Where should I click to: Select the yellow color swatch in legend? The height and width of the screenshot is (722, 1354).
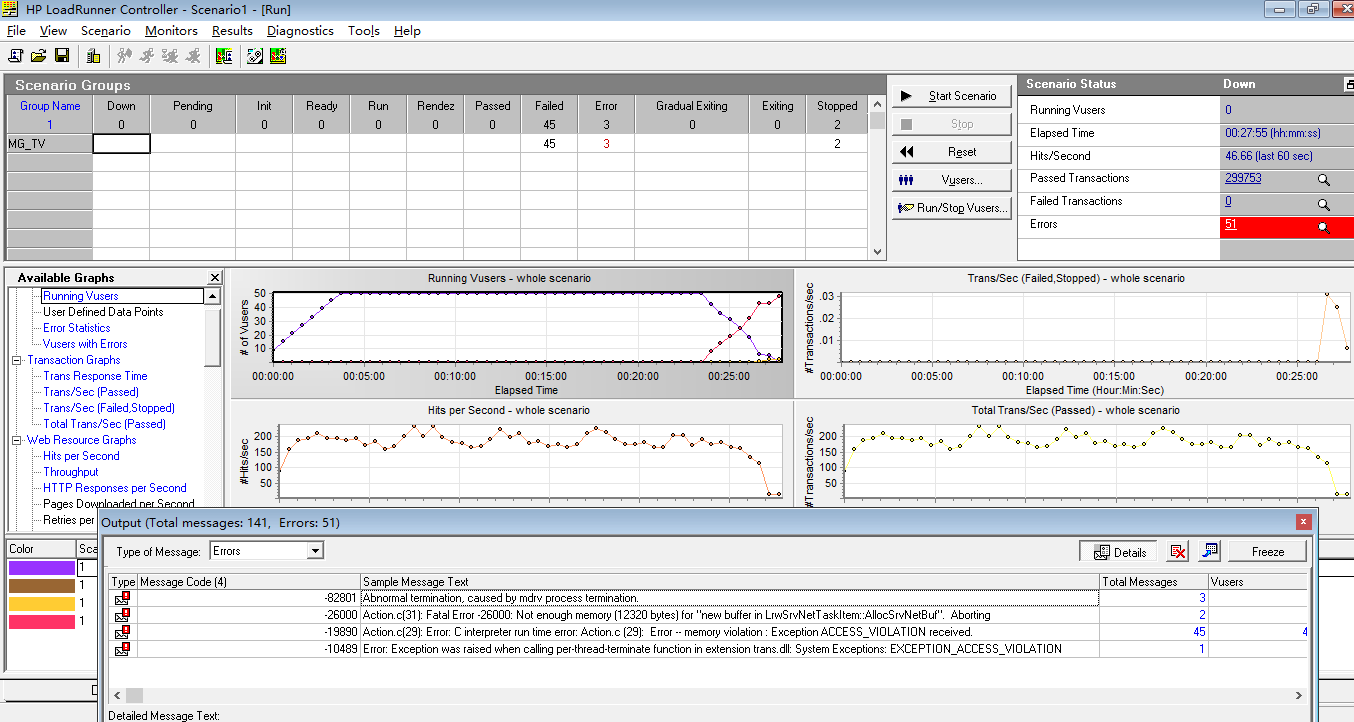point(41,604)
